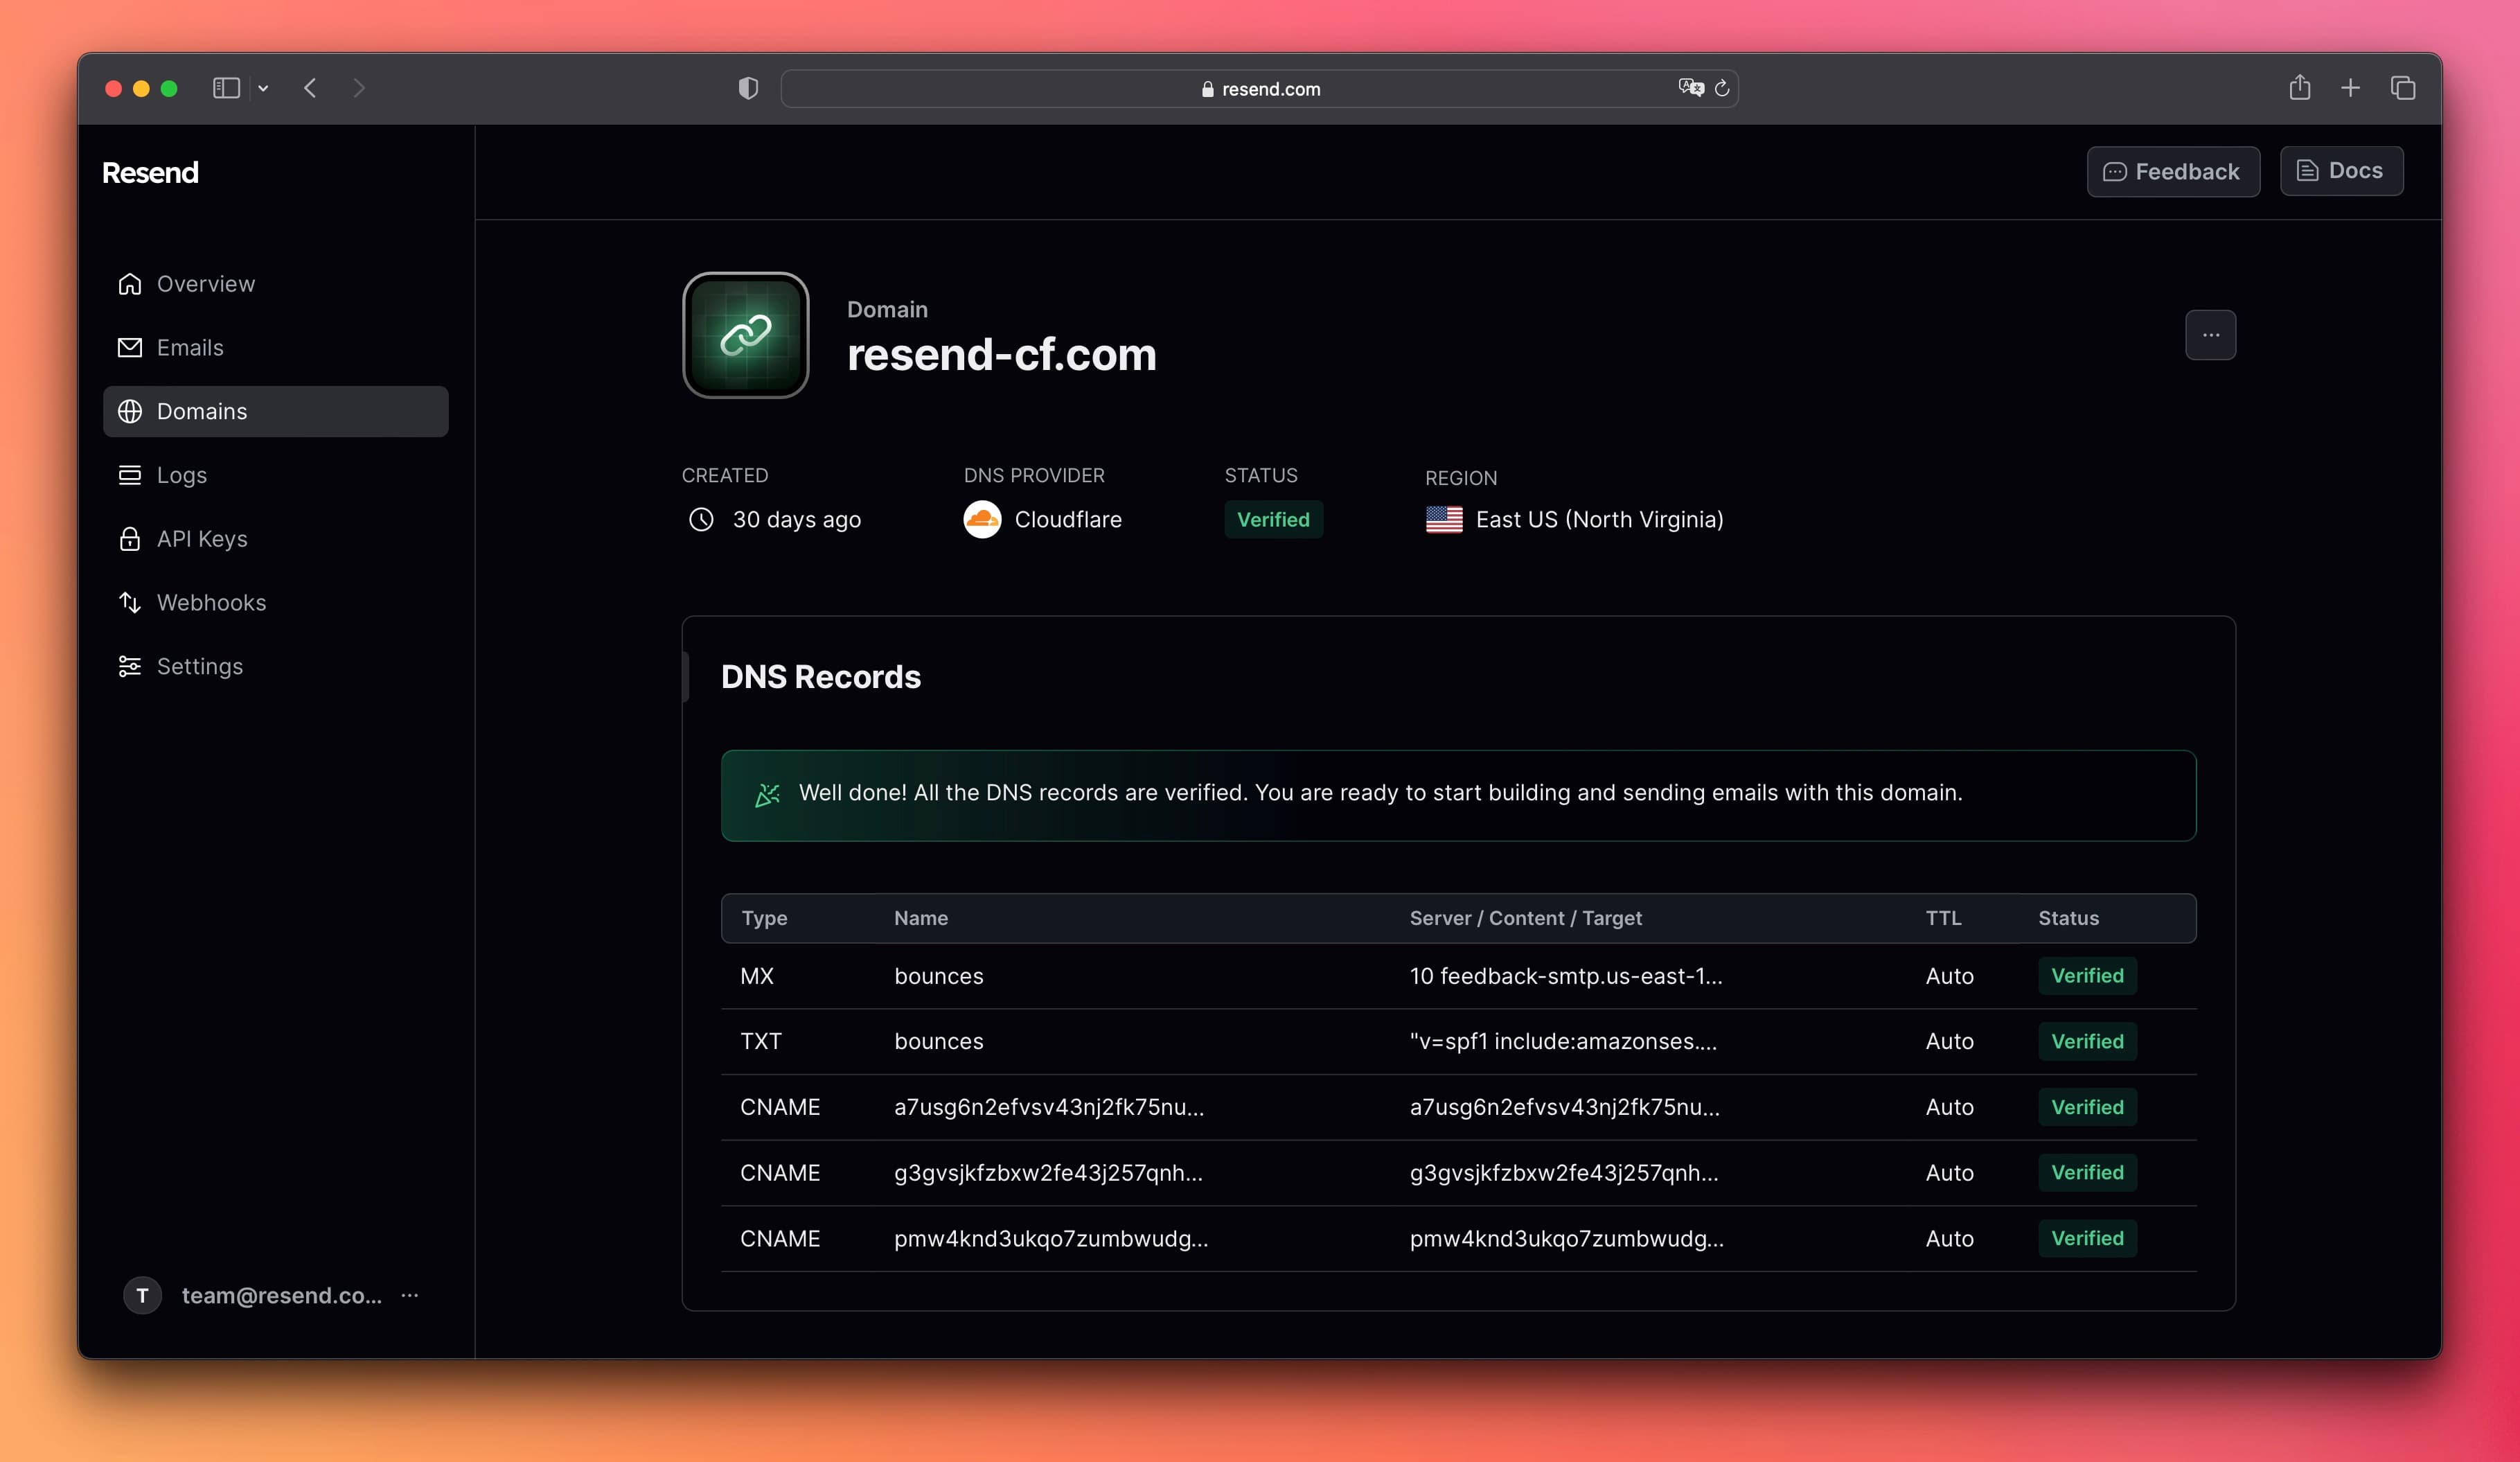Image resolution: width=2520 pixels, height=1462 pixels.
Task: Click the Cloudflare icon under DNS Provider
Action: (x=982, y=519)
